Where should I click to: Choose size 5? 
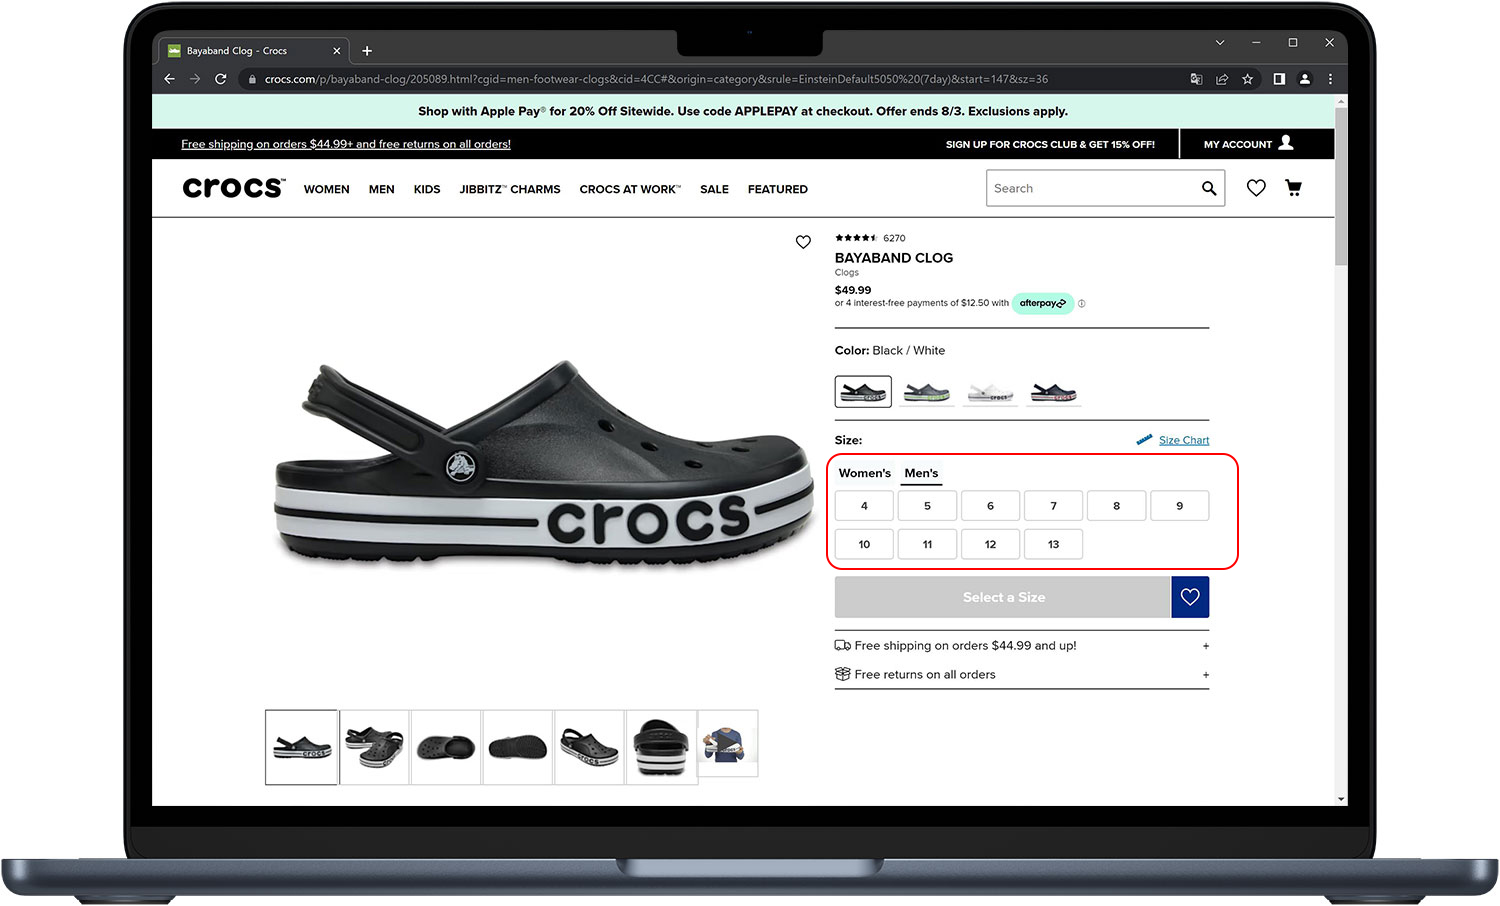pos(927,506)
